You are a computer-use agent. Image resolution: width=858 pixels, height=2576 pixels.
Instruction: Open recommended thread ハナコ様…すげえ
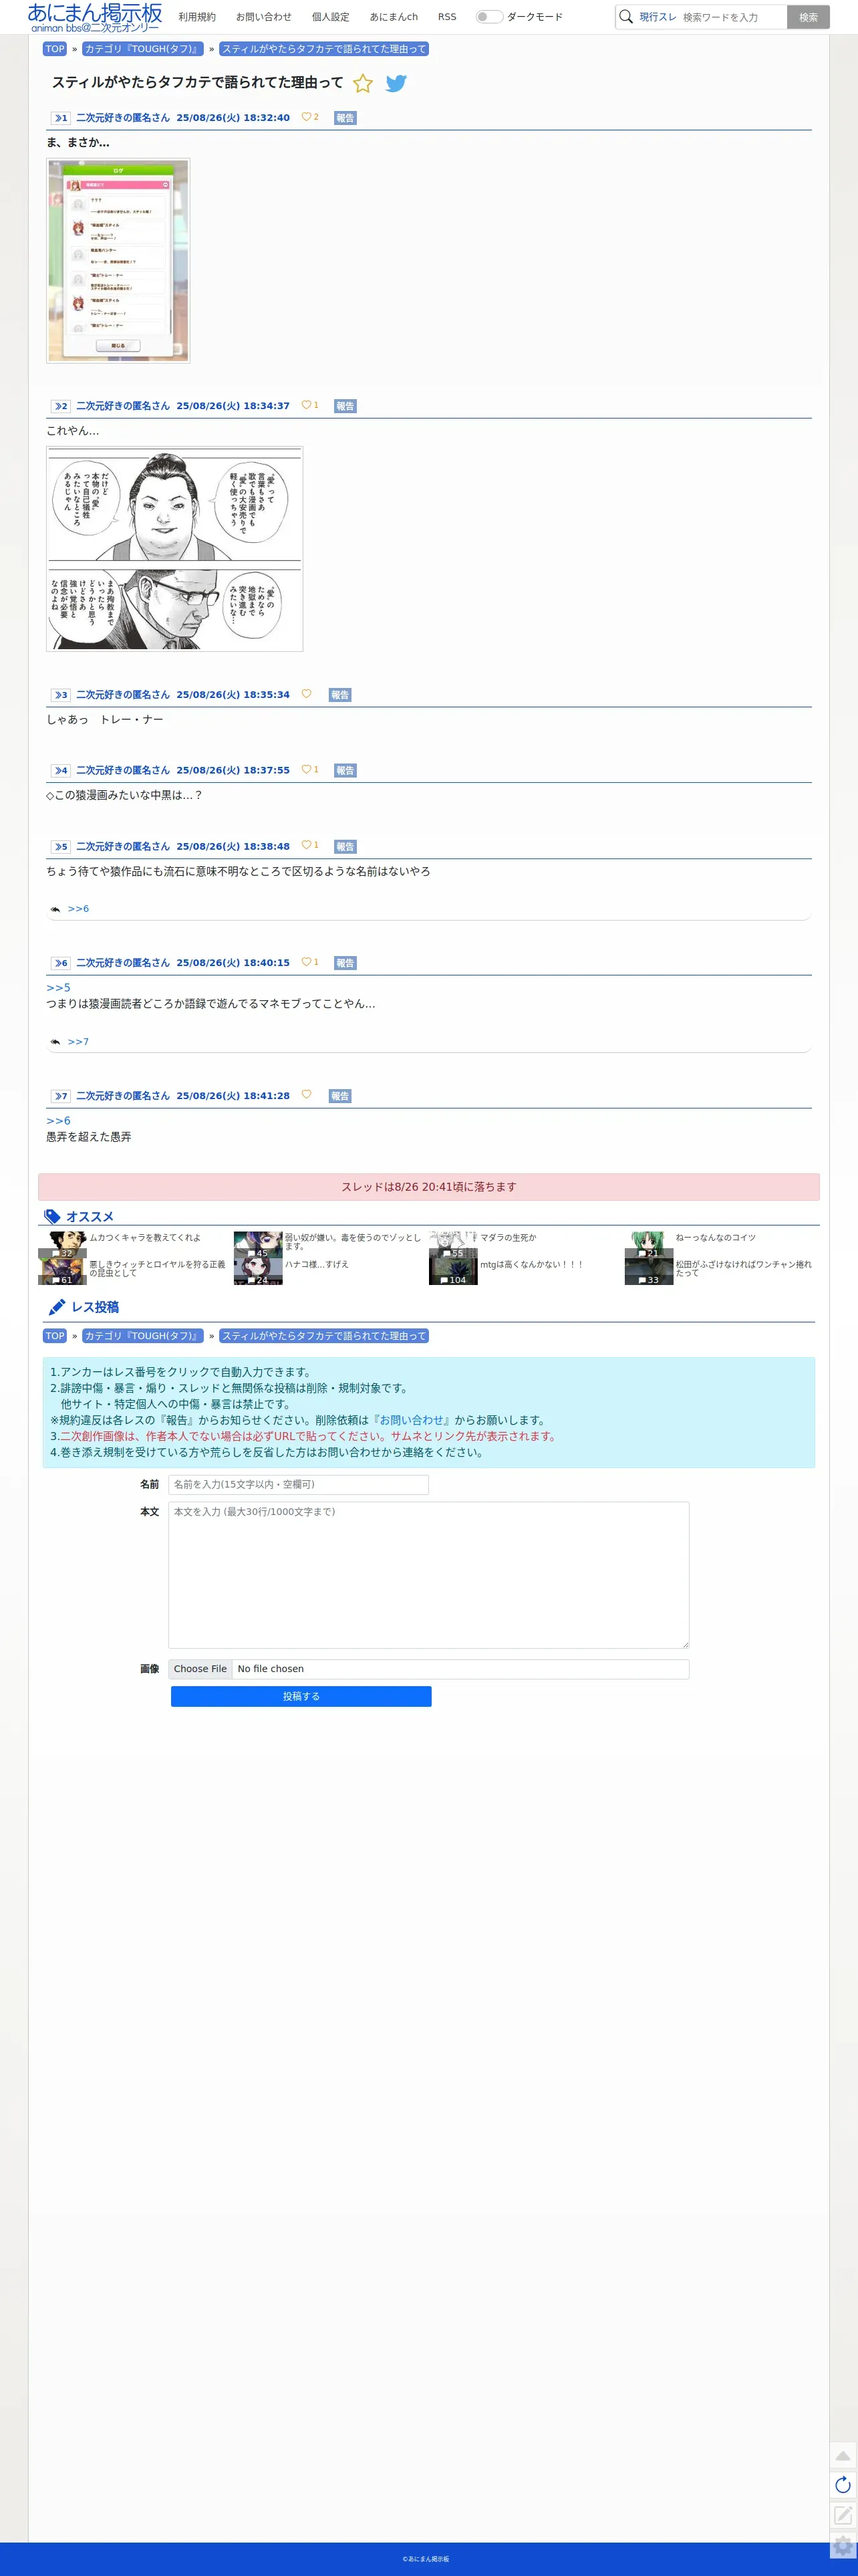(x=316, y=1265)
